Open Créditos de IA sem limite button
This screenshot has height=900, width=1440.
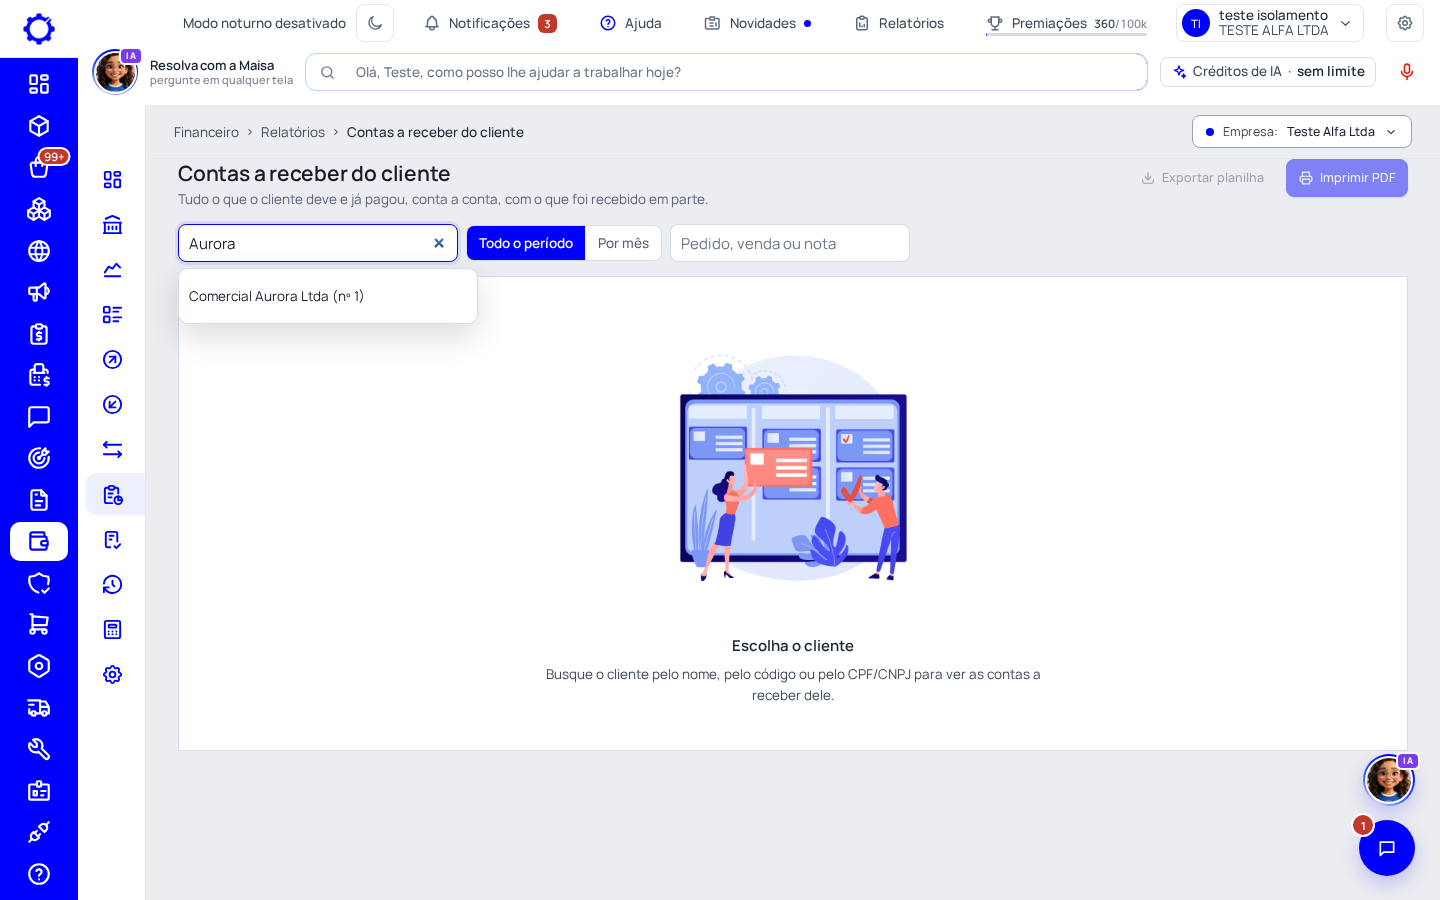[1268, 72]
